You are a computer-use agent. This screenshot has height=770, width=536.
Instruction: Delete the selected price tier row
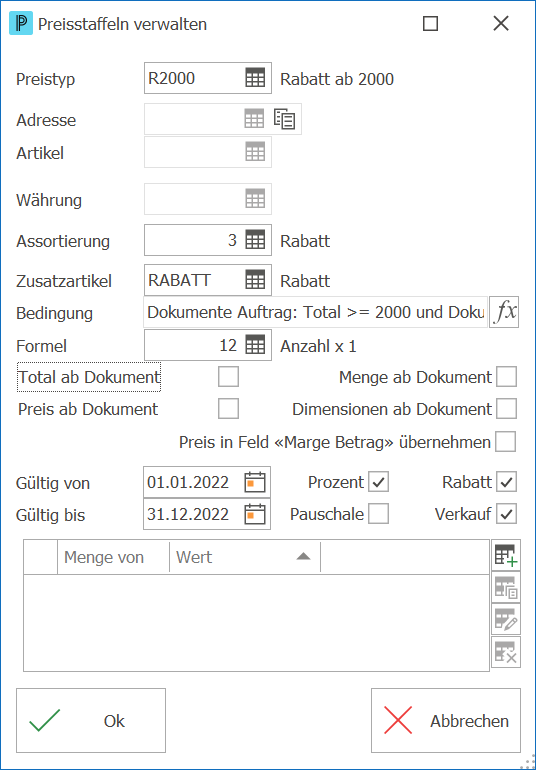point(506,652)
